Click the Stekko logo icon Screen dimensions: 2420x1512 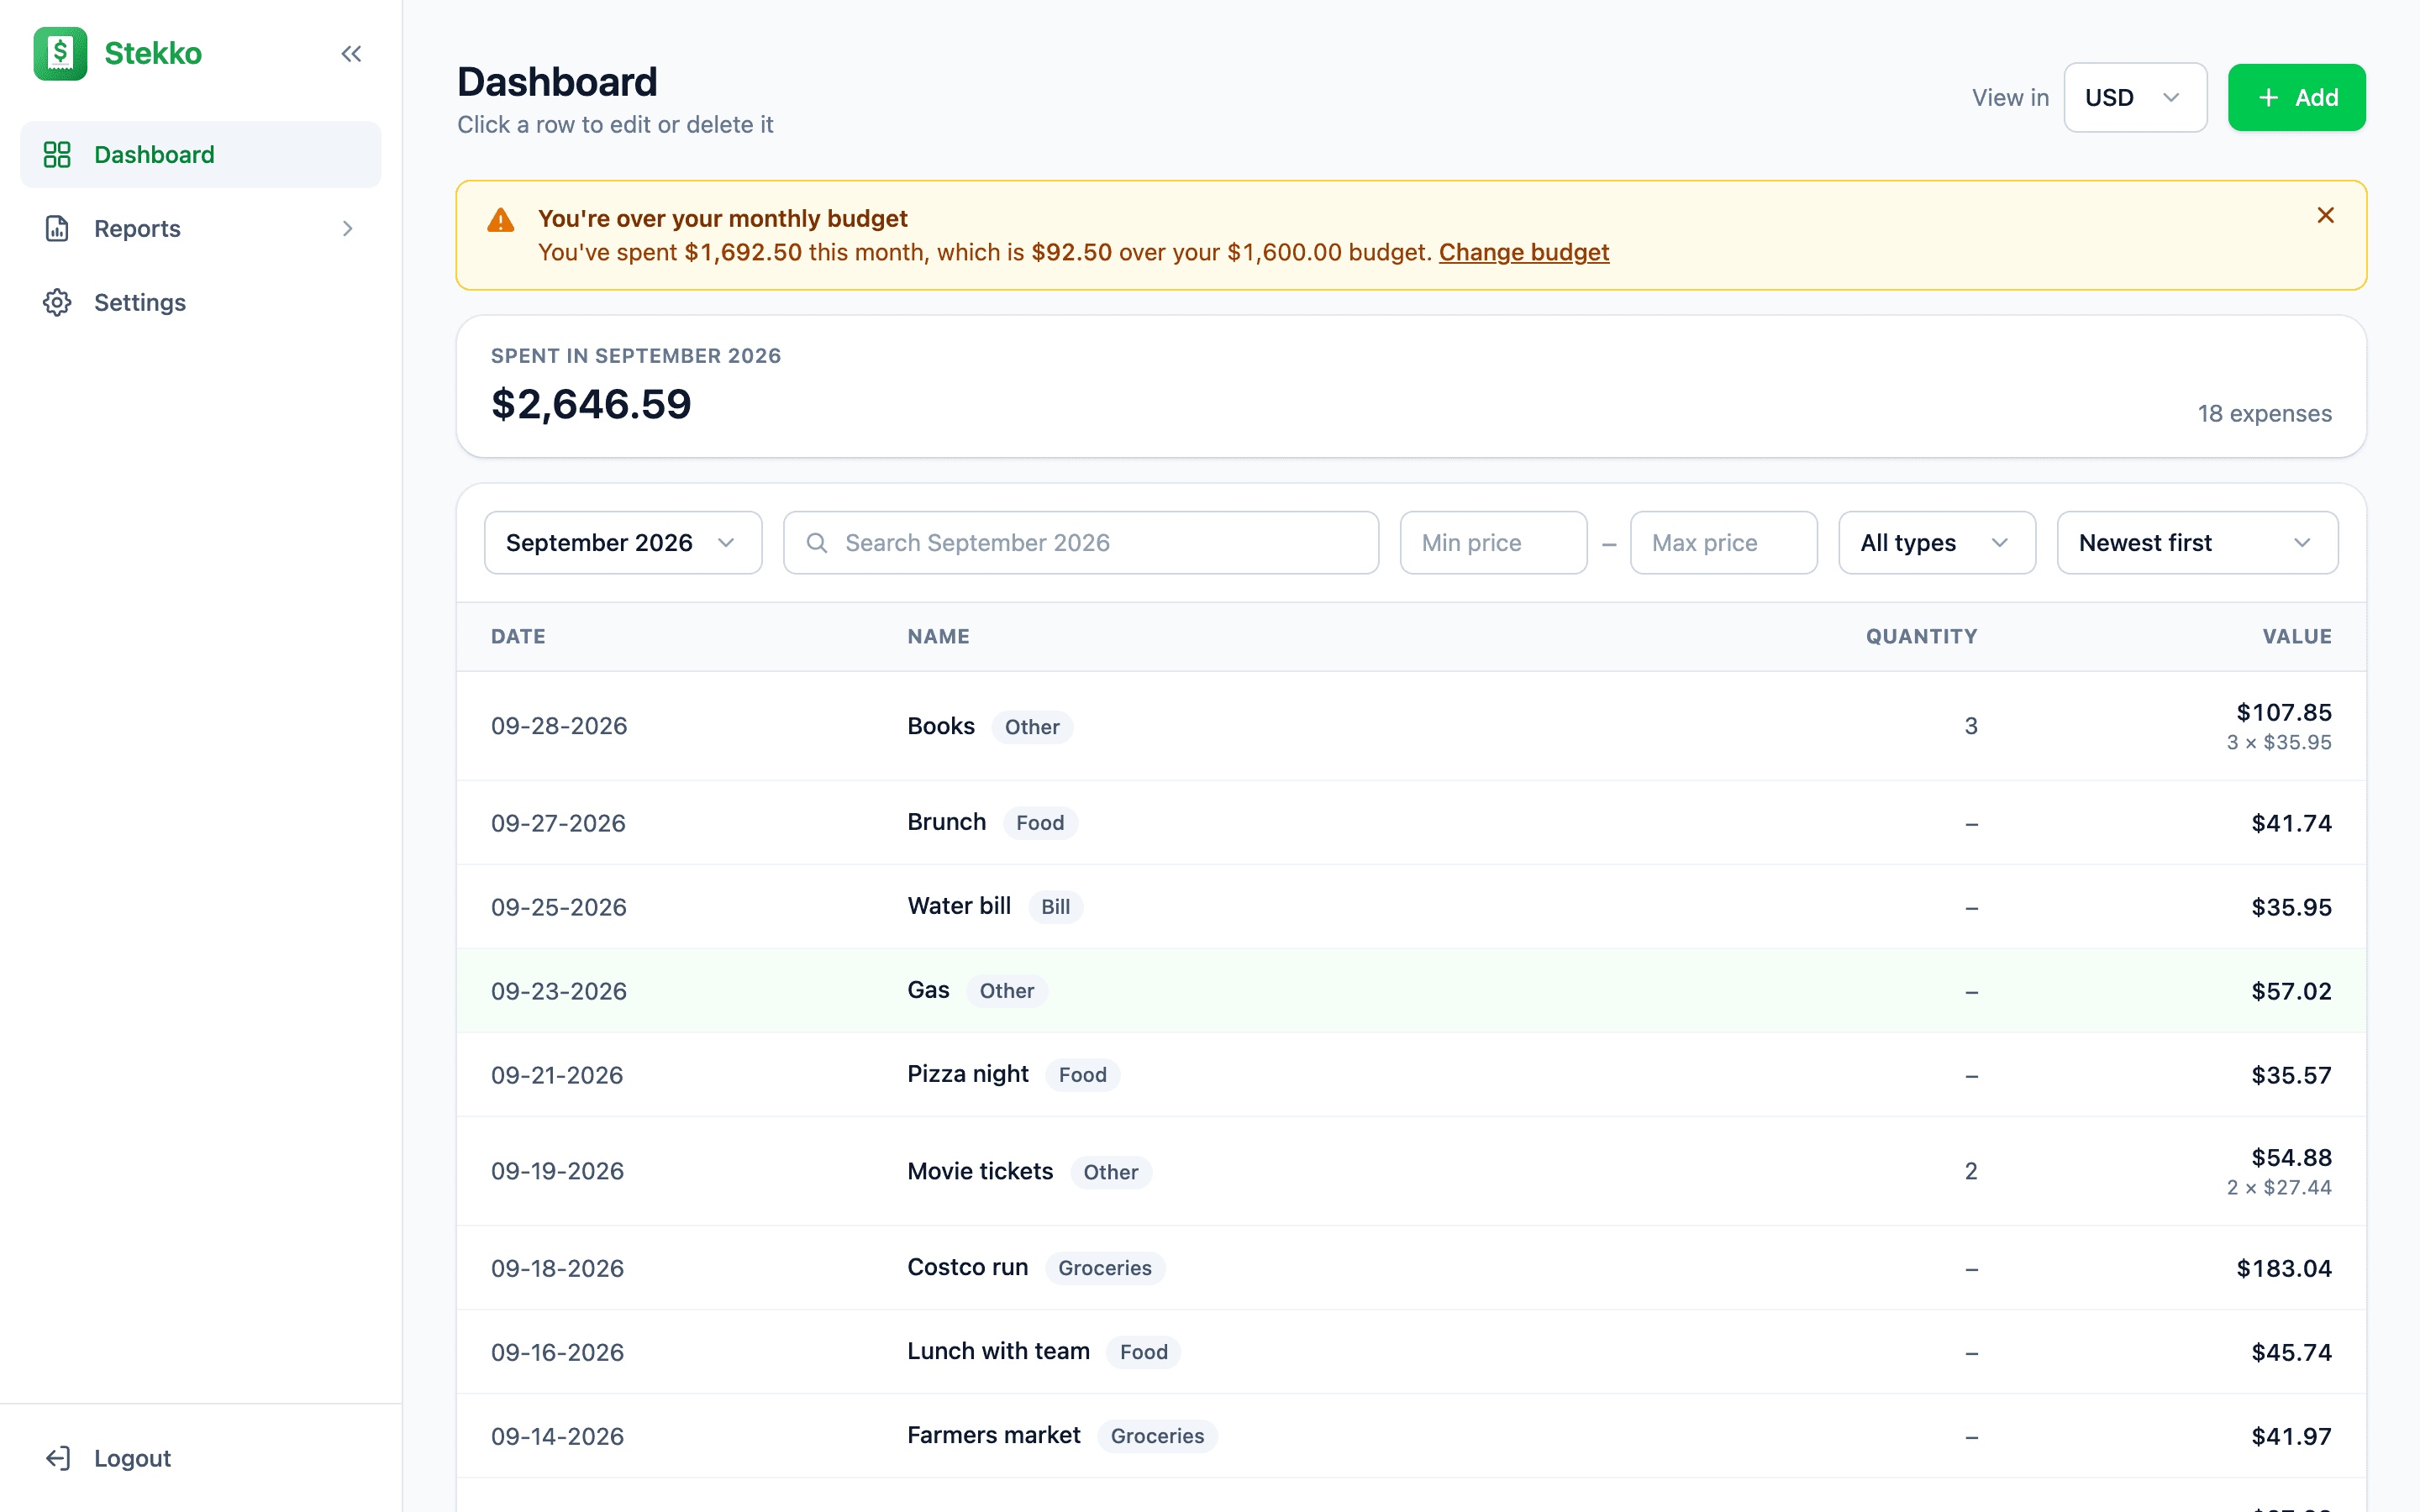pyautogui.click(x=60, y=53)
